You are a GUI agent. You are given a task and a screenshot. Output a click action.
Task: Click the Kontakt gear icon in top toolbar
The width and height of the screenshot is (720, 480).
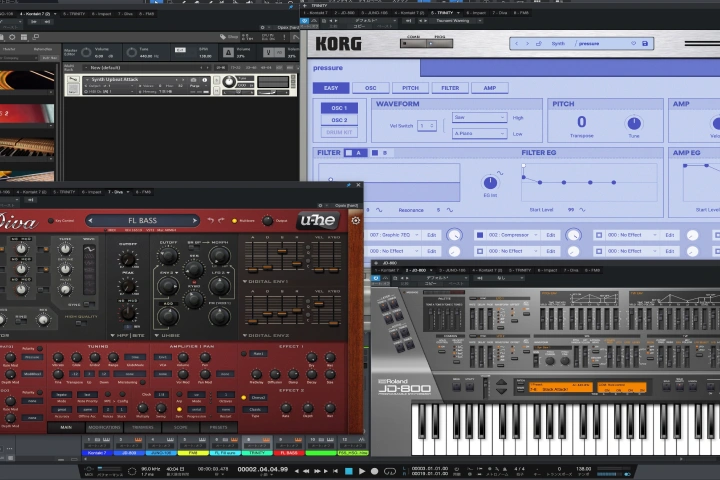(12, 37)
